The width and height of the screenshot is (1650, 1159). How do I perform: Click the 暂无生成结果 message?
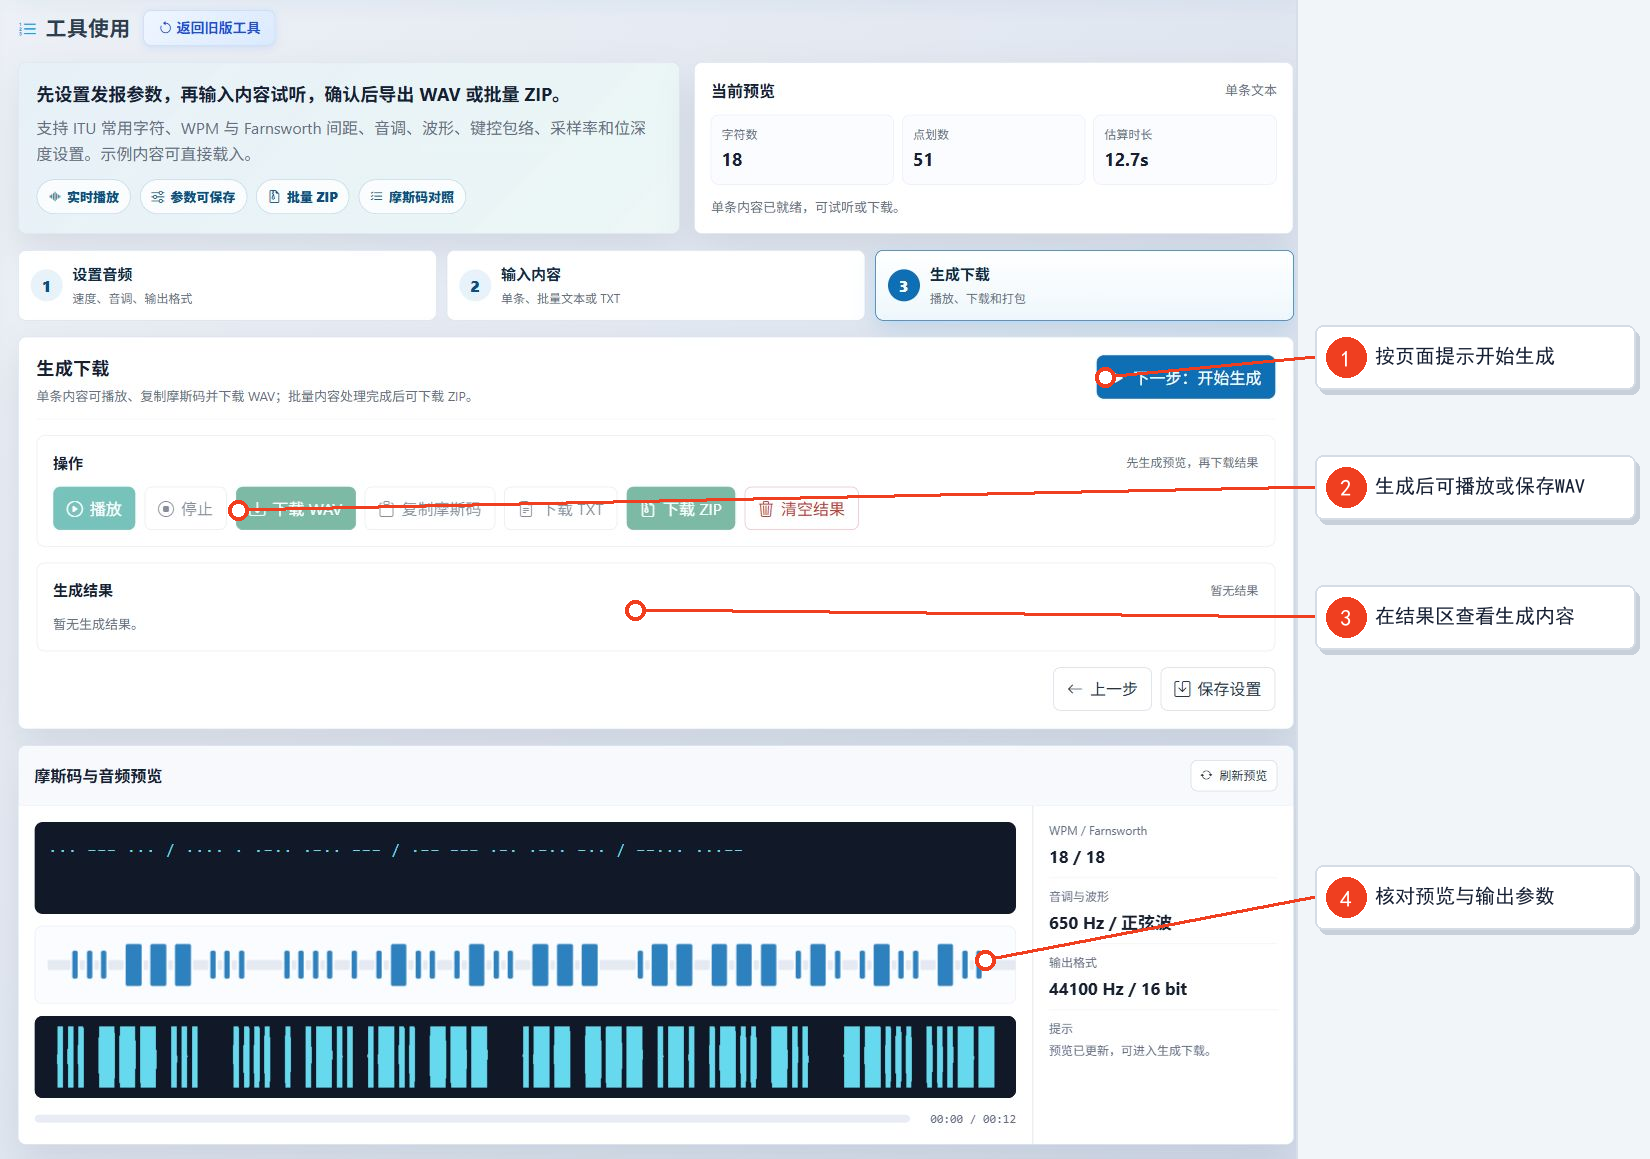pyautogui.click(x=97, y=624)
